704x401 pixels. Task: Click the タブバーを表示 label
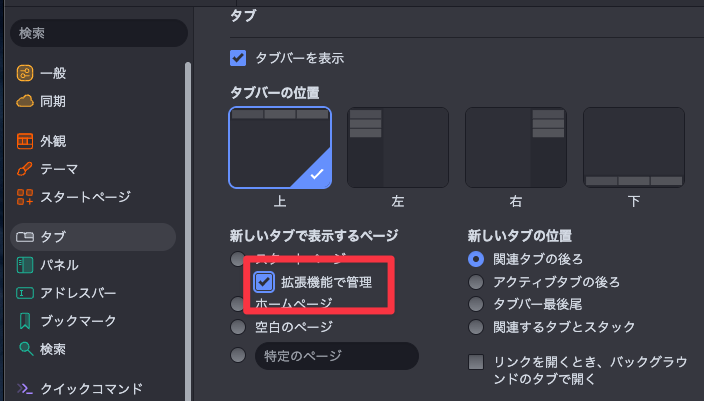click(x=299, y=58)
